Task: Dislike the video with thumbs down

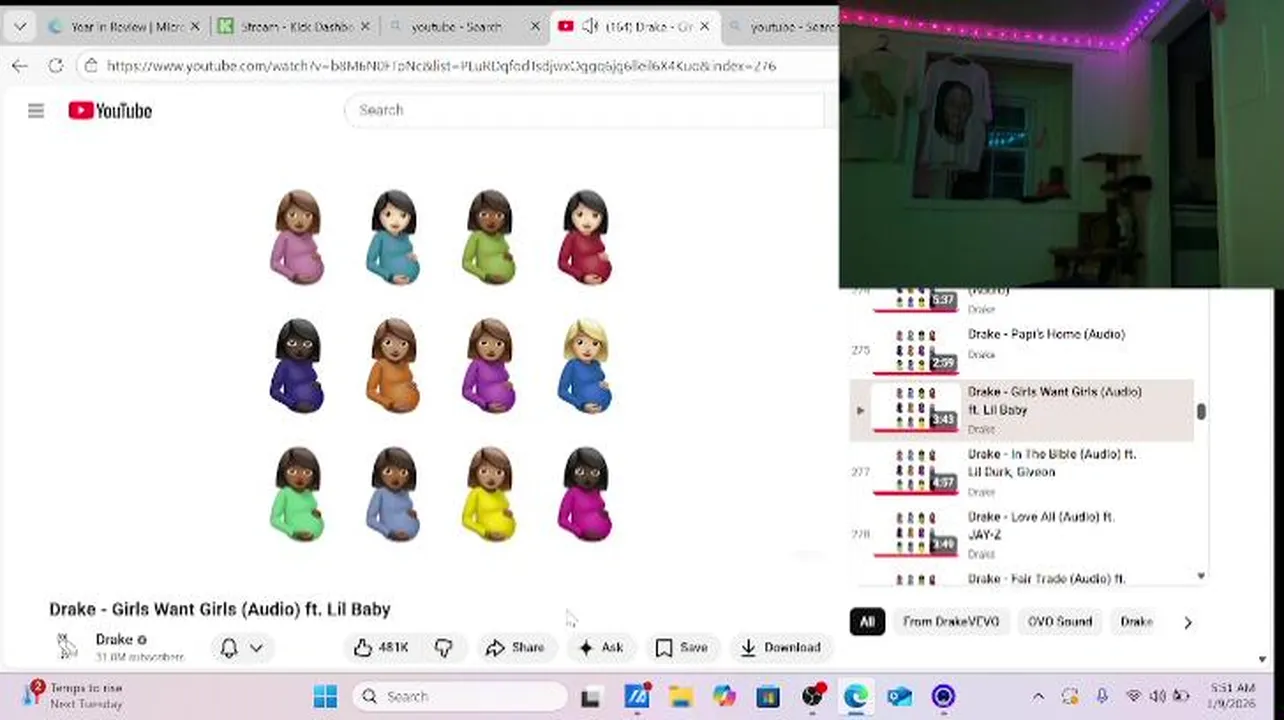Action: (444, 648)
